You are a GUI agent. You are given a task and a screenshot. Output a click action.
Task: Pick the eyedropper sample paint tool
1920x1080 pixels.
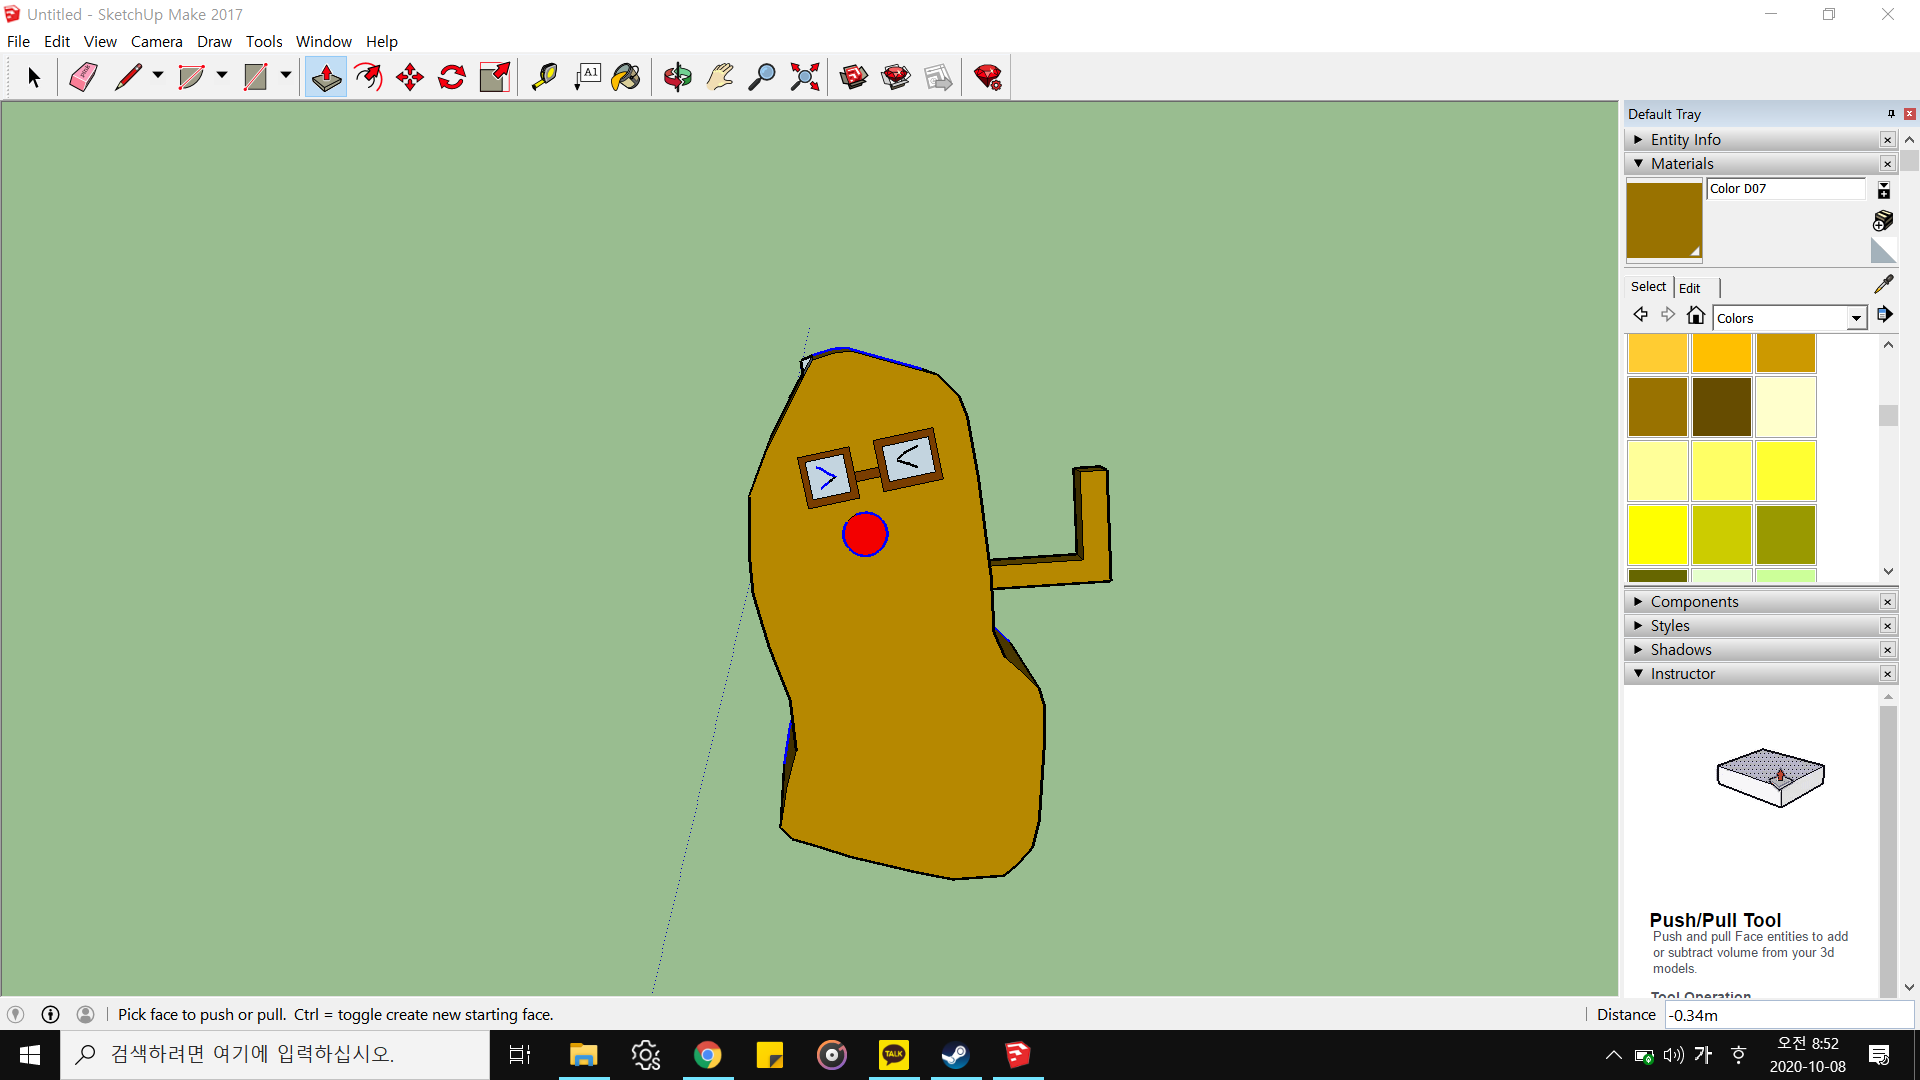pyautogui.click(x=1884, y=285)
